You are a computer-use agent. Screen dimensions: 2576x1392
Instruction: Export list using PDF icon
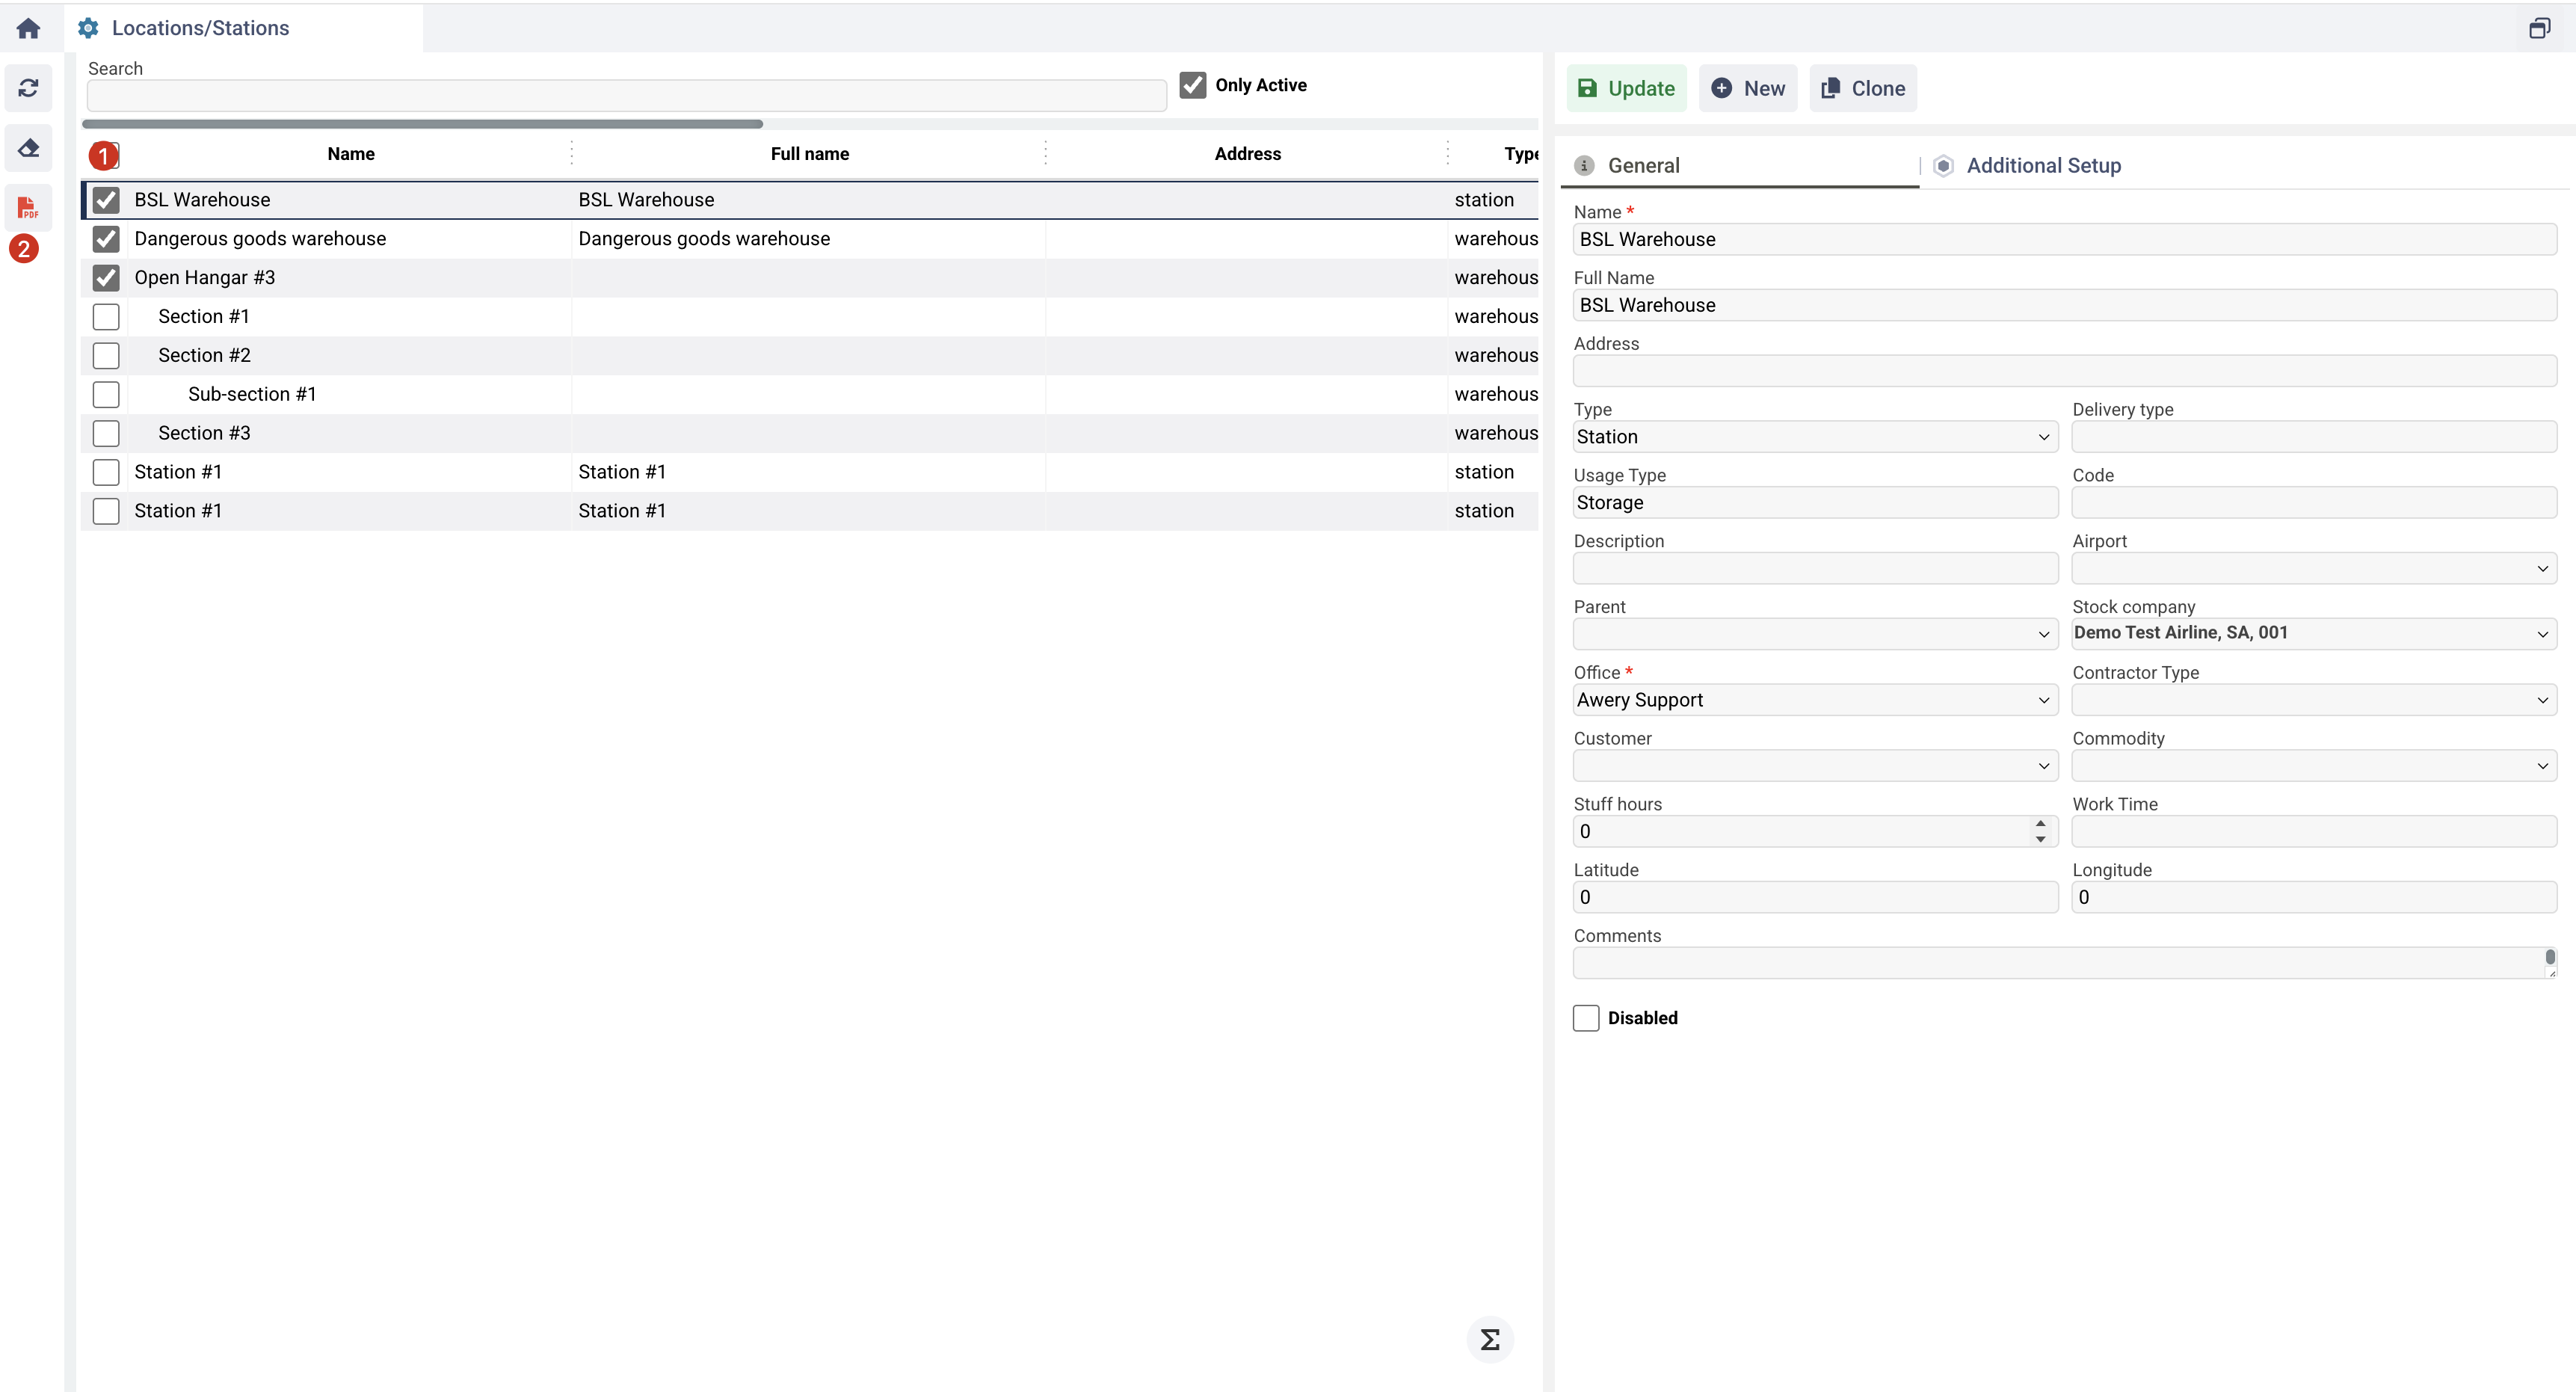pyautogui.click(x=28, y=208)
